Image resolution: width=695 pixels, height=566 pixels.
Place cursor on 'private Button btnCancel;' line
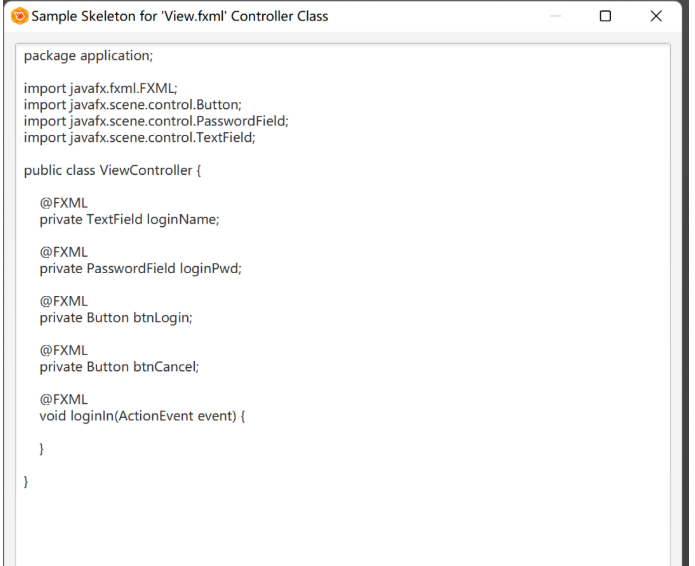click(120, 366)
